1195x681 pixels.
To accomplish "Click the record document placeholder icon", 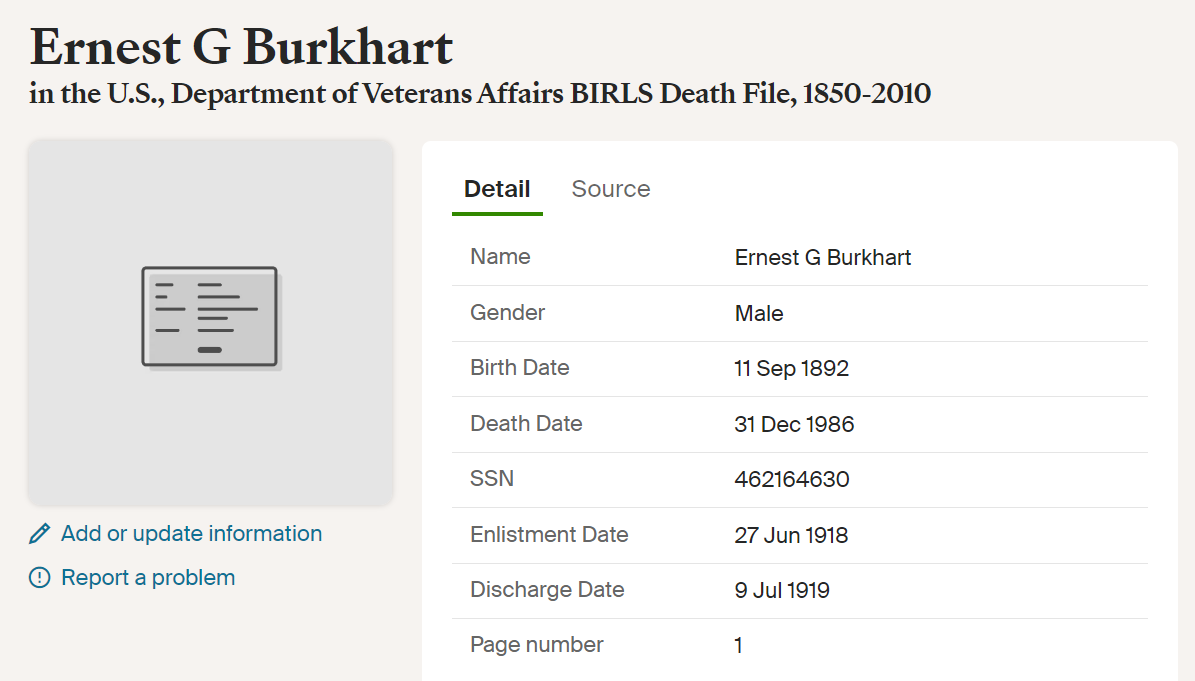I will pos(211,318).
